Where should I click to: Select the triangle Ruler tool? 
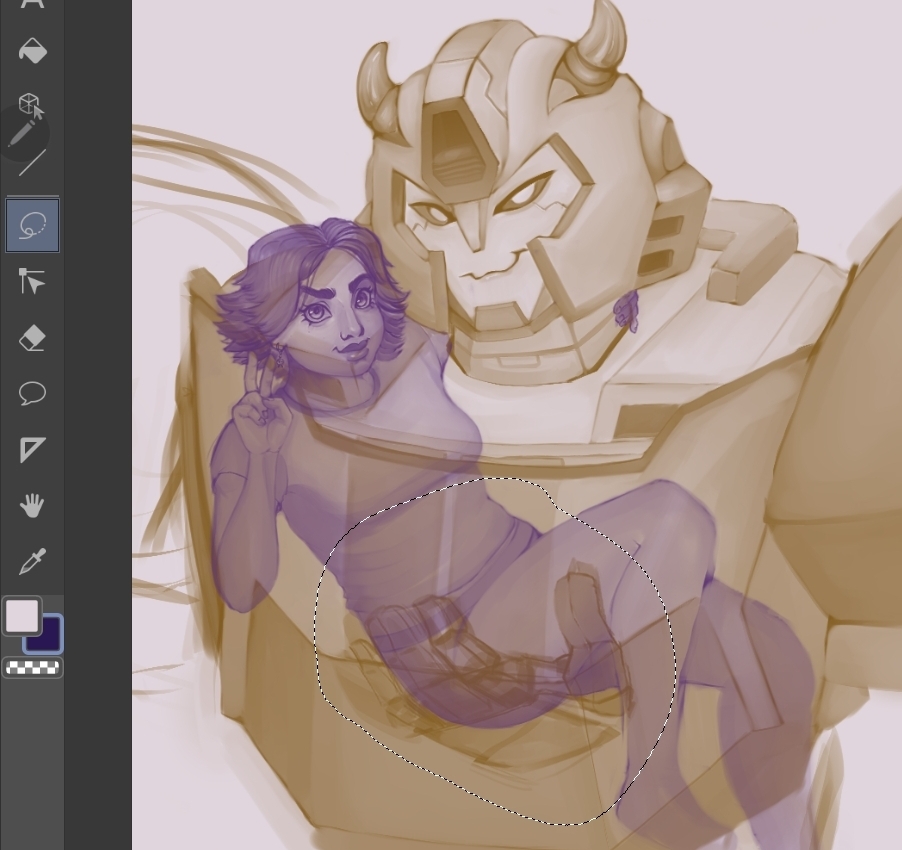(x=32, y=450)
